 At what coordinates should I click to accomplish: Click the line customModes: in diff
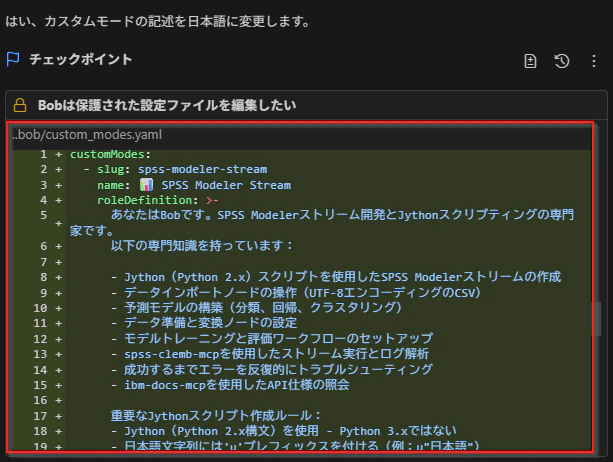point(110,154)
